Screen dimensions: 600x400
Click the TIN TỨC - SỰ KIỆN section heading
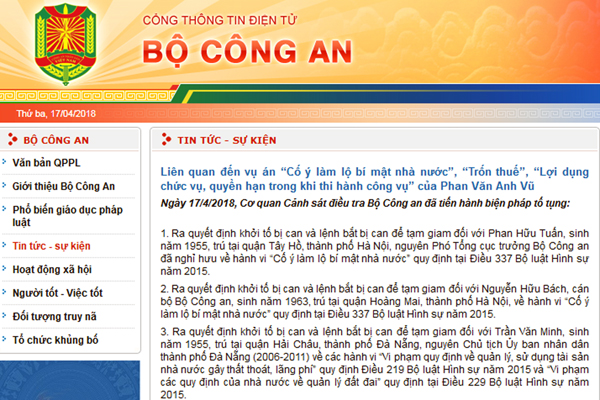pyautogui.click(x=227, y=140)
